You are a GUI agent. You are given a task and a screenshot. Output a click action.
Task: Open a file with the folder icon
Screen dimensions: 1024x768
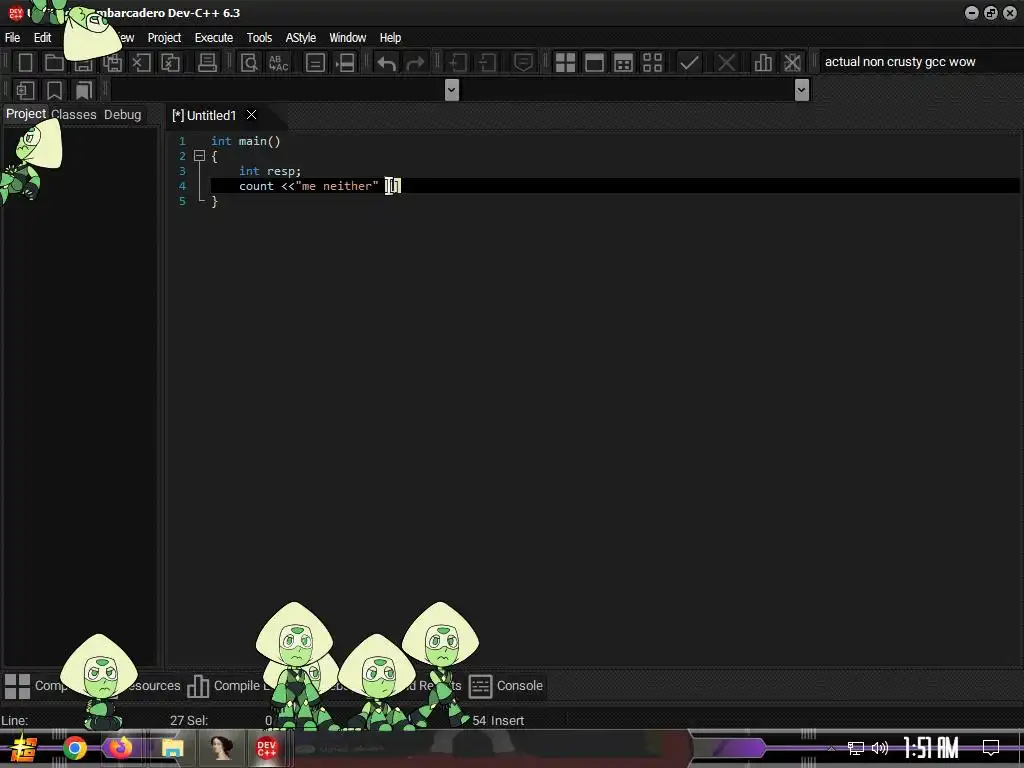(54, 63)
